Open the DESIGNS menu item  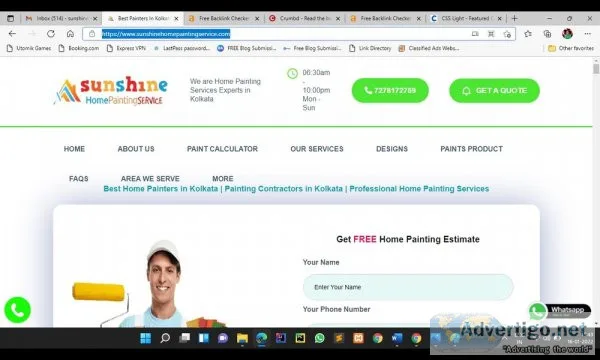tap(392, 149)
